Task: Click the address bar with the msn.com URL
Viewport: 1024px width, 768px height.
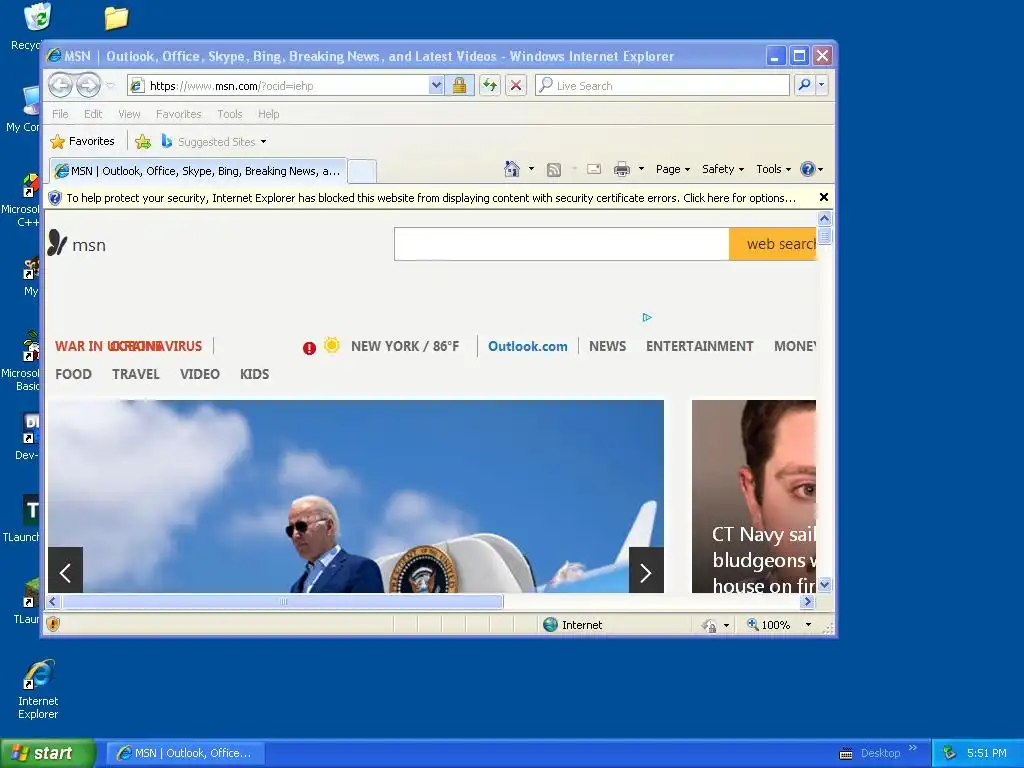Action: click(x=278, y=86)
